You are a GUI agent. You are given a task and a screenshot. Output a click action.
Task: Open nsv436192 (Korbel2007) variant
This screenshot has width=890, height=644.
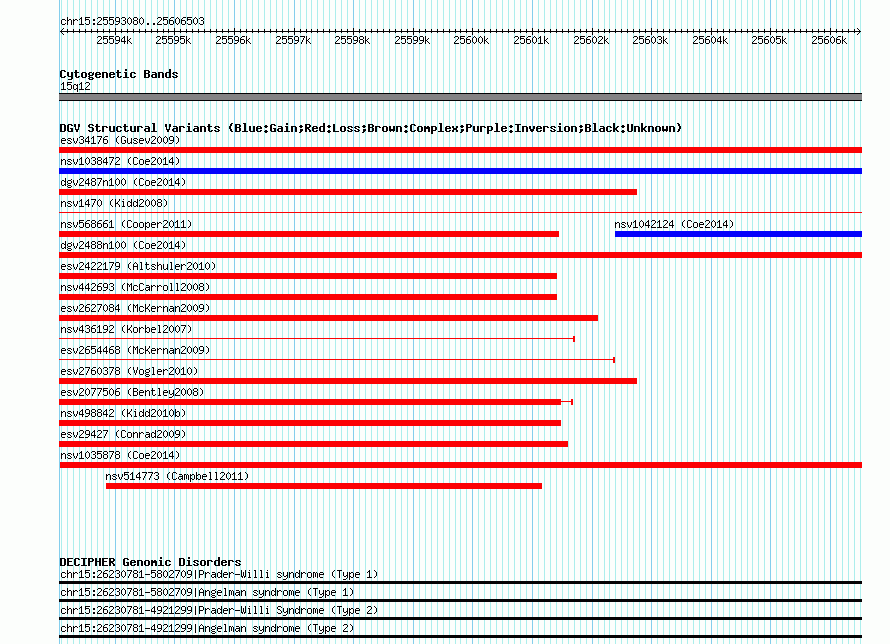pyautogui.click(x=126, y=329)
